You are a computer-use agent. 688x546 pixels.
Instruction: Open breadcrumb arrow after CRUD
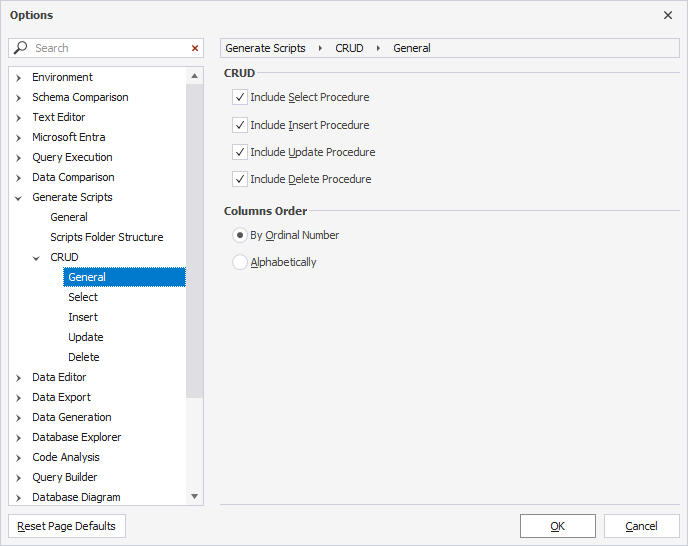pos(378,48)
